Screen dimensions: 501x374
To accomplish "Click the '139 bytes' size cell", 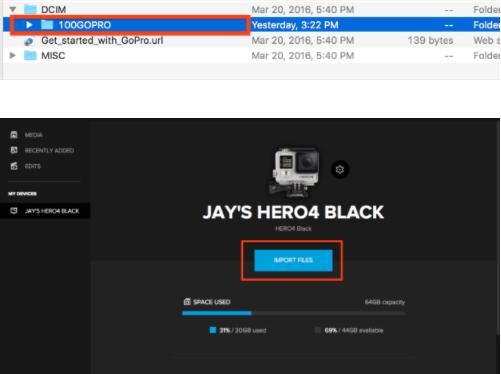I will point(430,41).
